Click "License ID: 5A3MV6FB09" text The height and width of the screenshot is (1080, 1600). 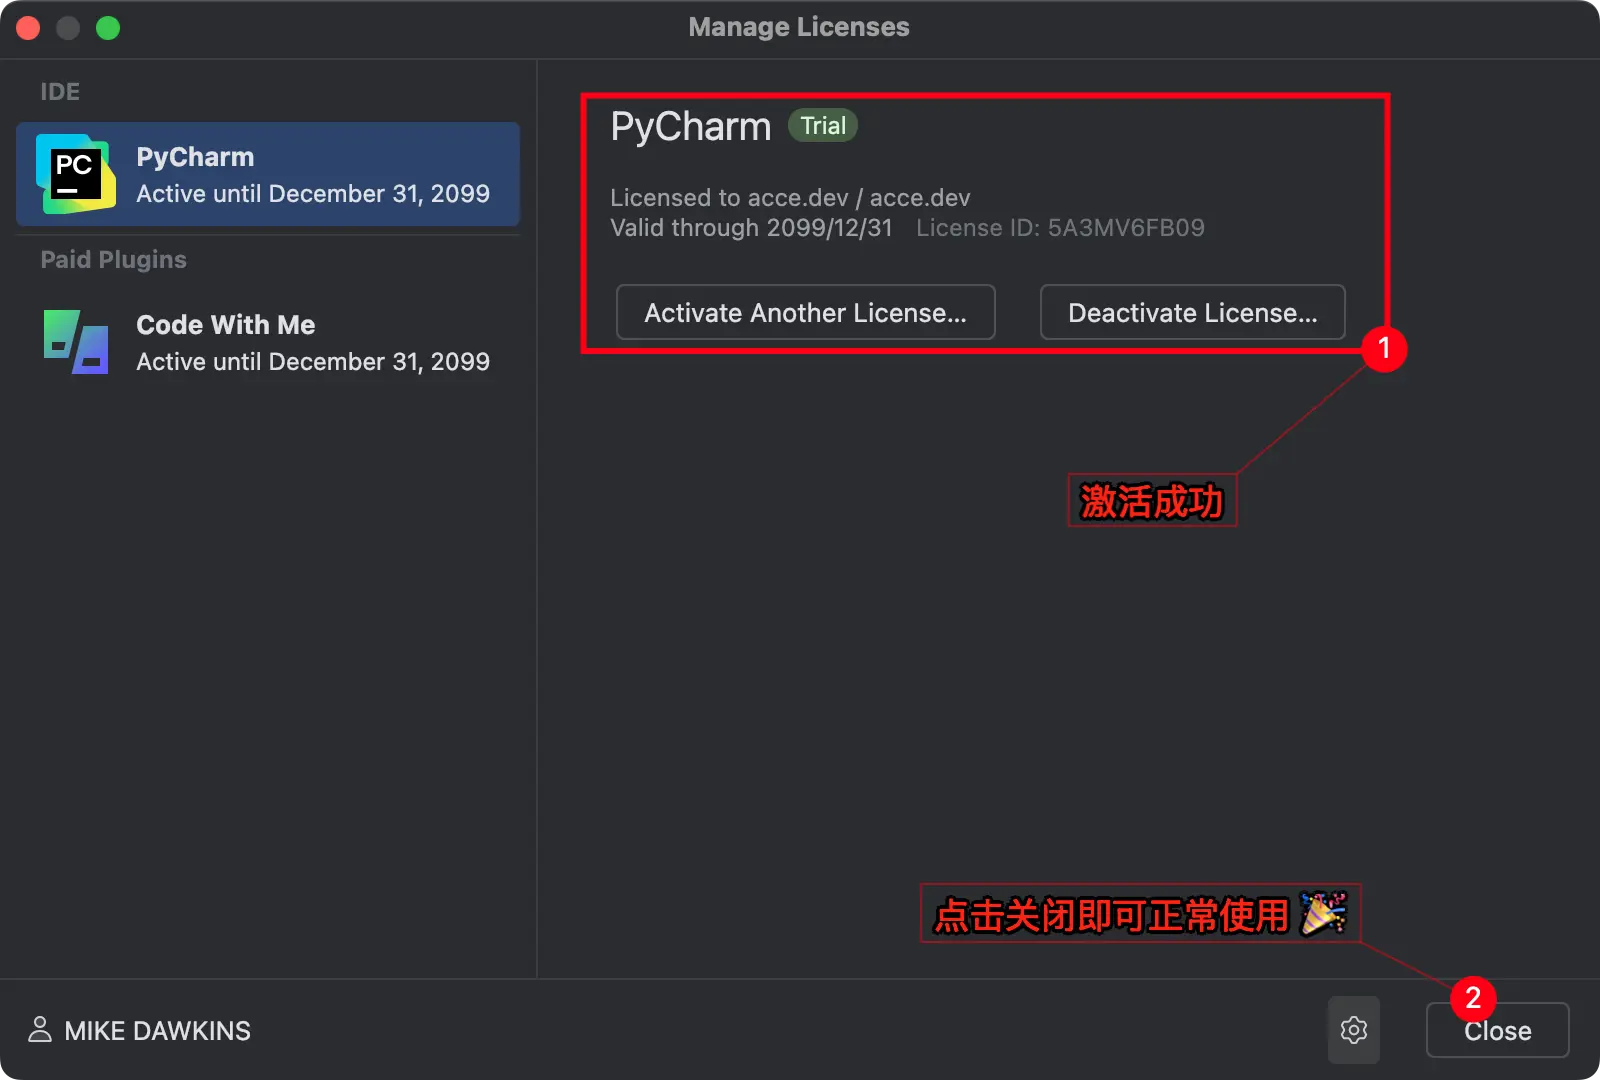(x=1060, y=228)
